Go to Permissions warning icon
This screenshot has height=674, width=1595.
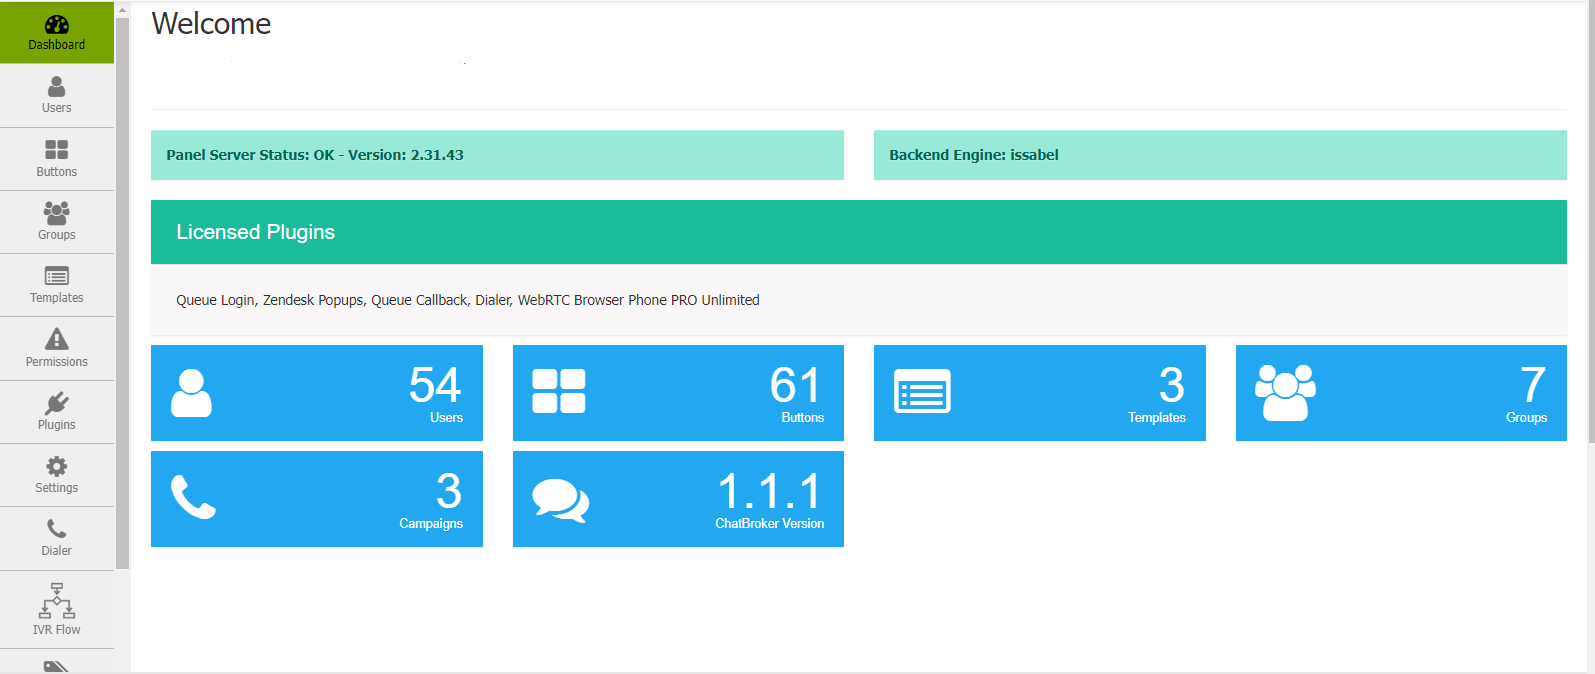click(x=57, y=340)
